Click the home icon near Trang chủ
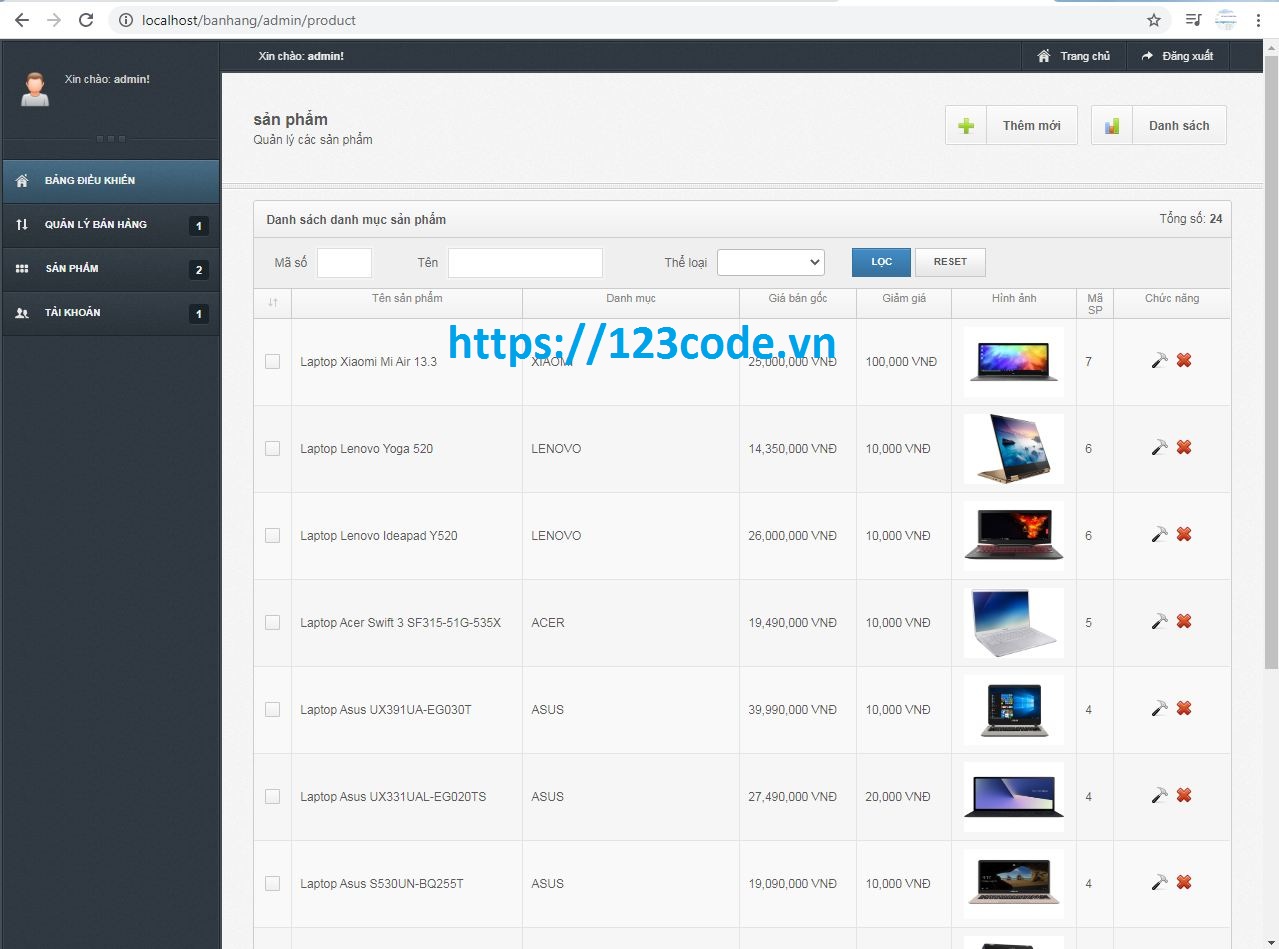 click(x=1044, y=56)
